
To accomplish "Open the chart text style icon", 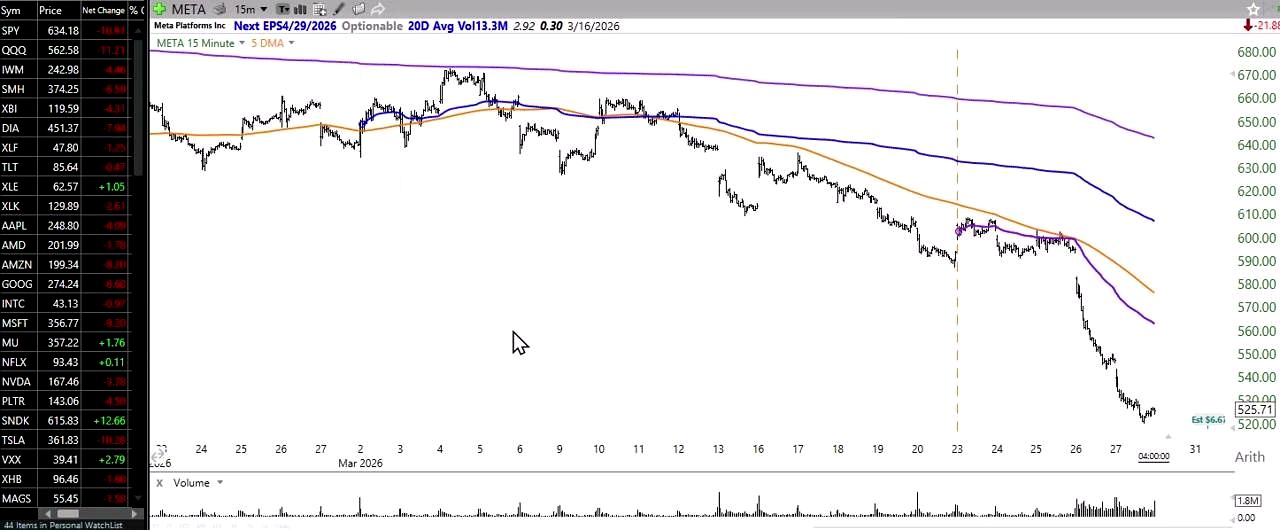I will click(x=283, y=9).
